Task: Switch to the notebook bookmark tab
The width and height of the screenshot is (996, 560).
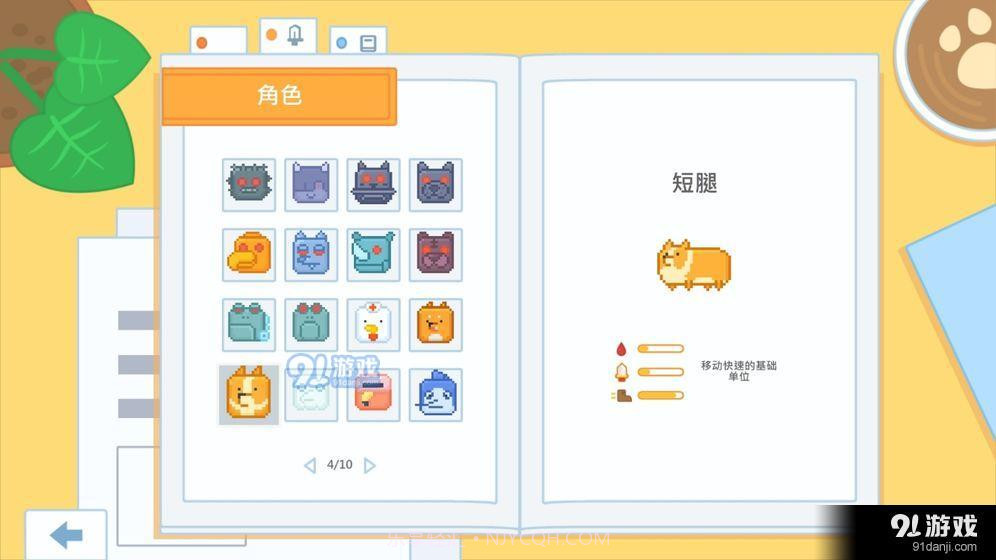Action: 358,42
